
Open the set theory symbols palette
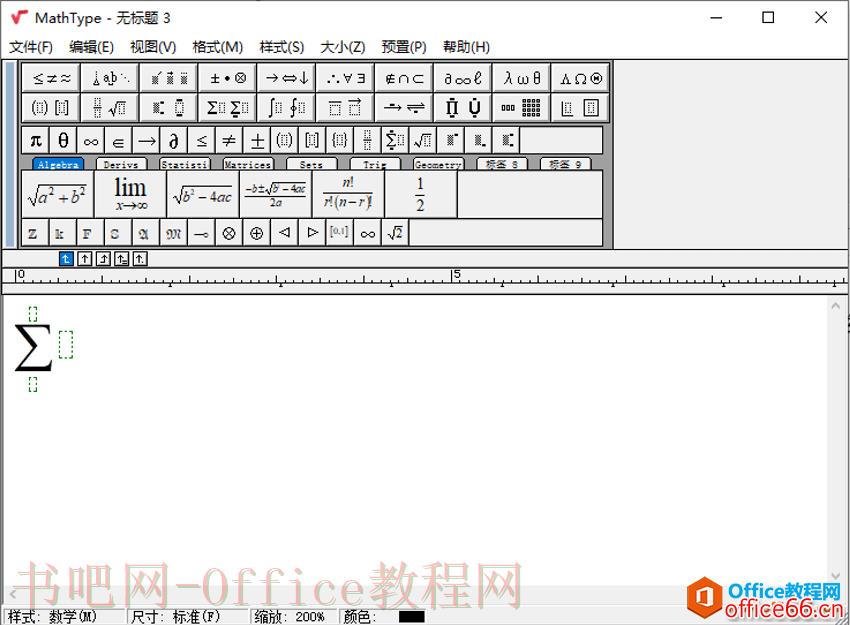pos(404,78)
